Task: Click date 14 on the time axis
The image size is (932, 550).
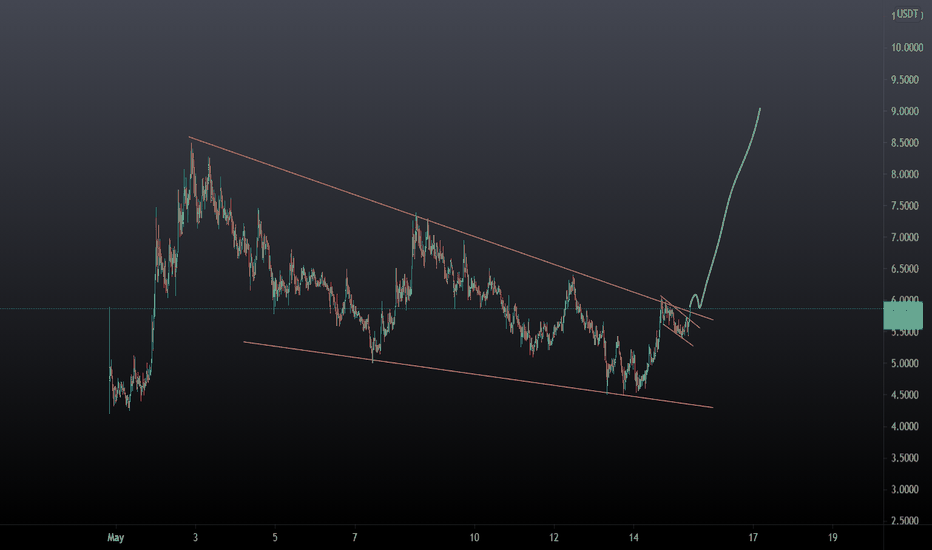Action: 634,538
